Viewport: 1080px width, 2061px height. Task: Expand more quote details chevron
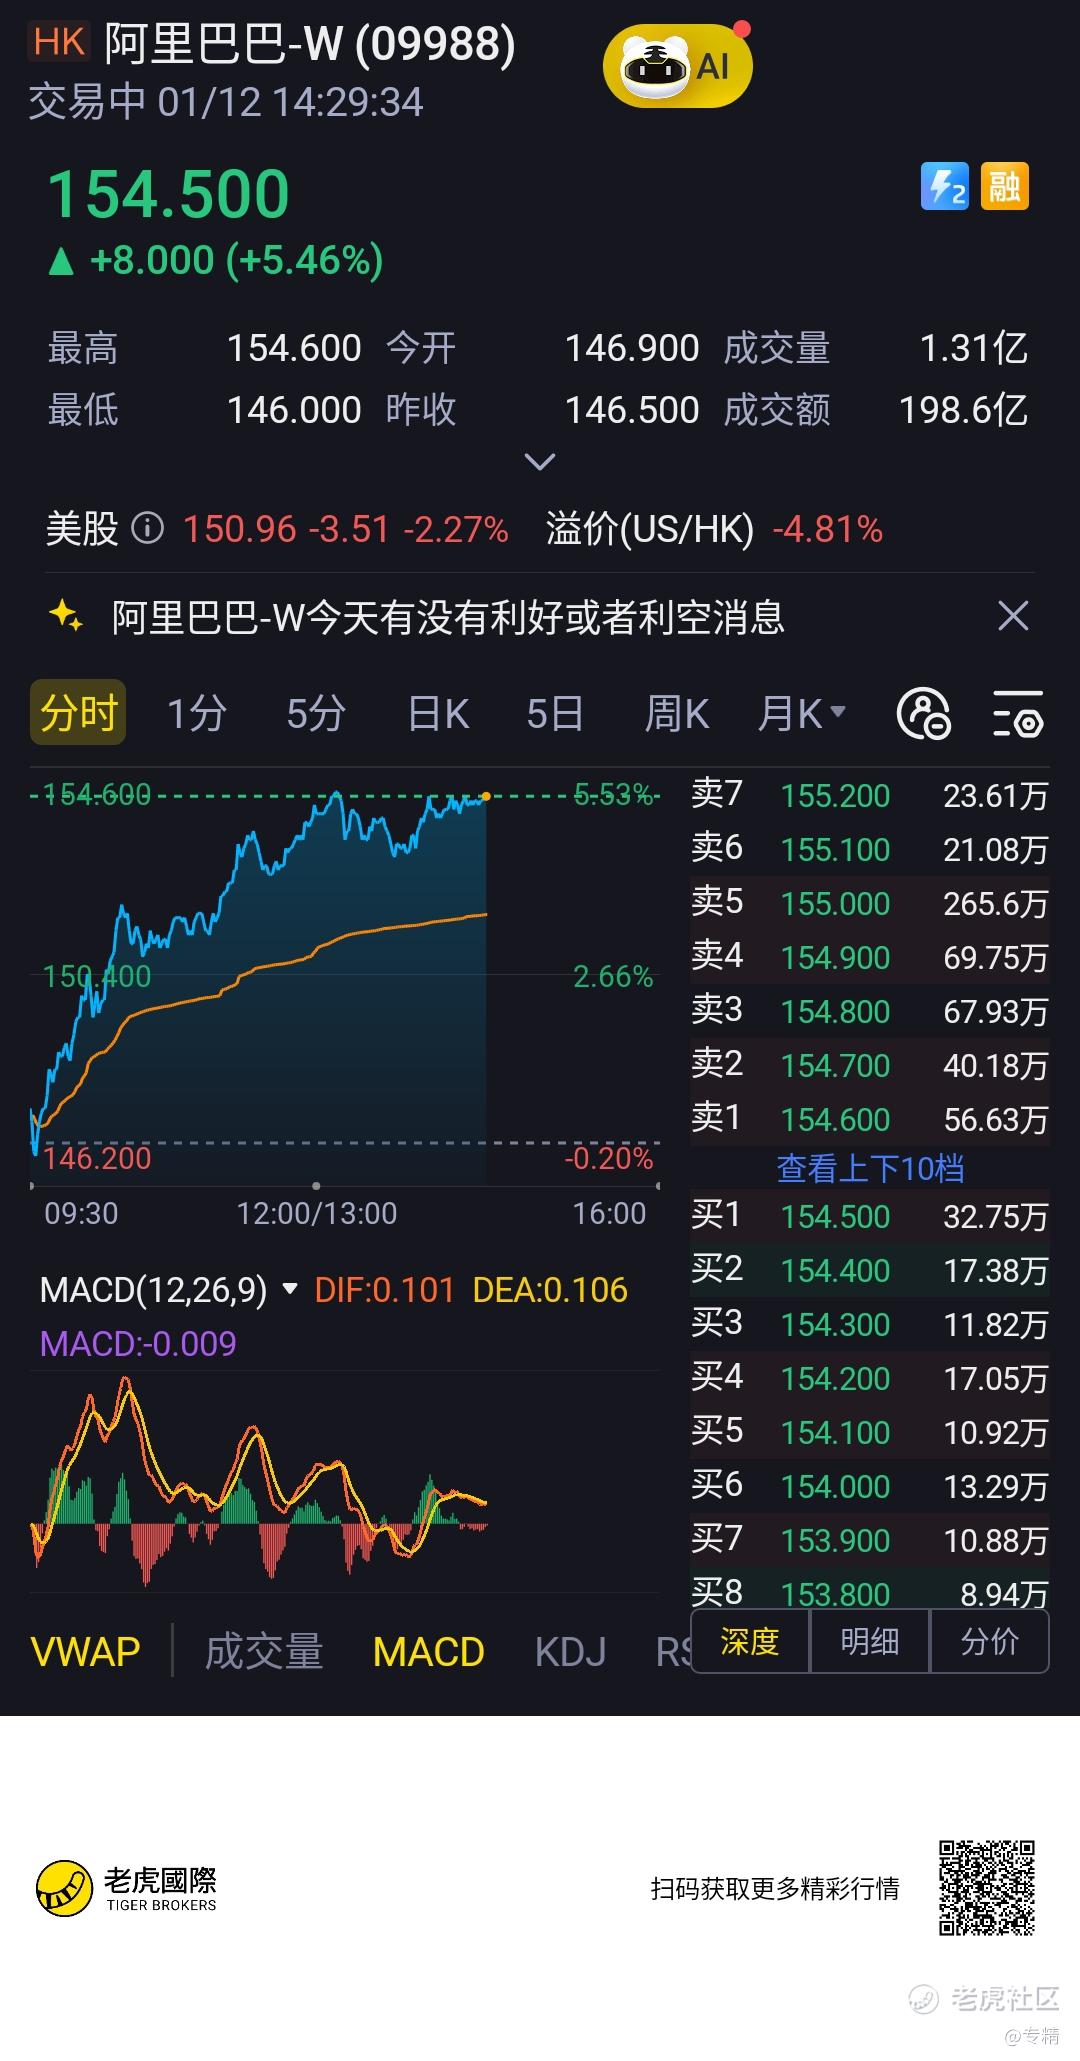[x=540, y=462]
